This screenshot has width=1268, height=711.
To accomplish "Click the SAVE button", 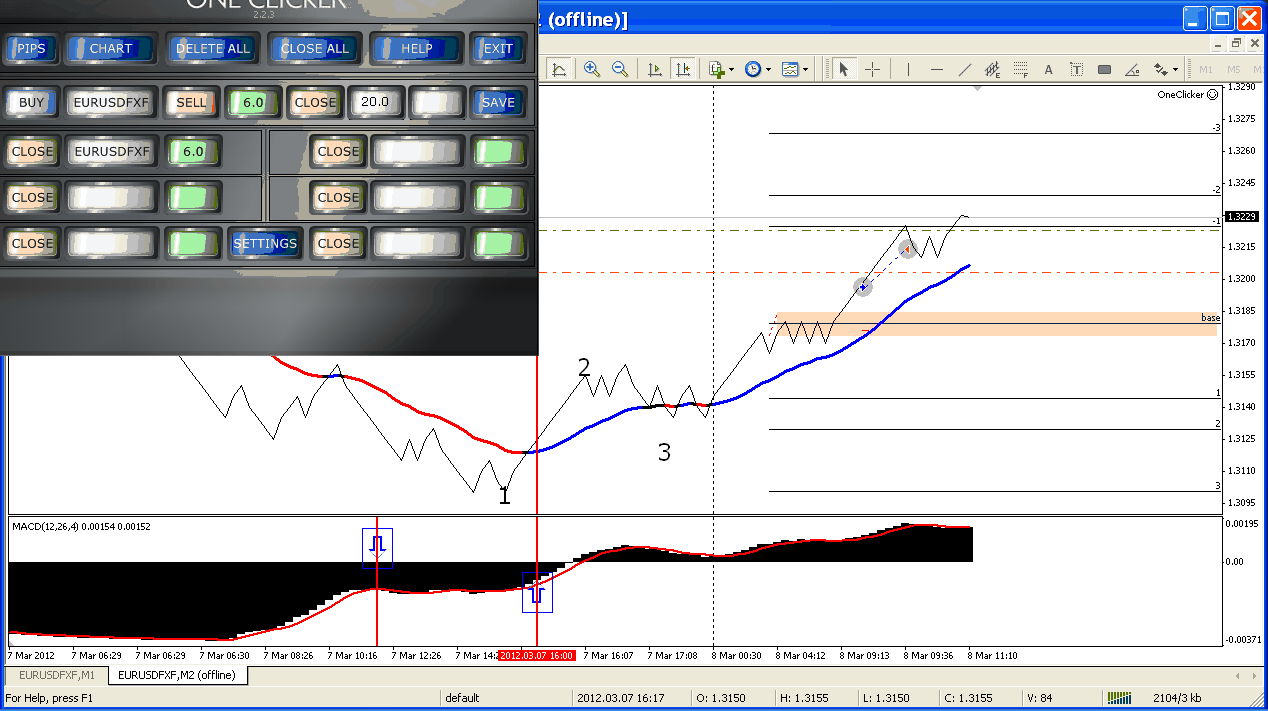I will (x=498, y=102).
